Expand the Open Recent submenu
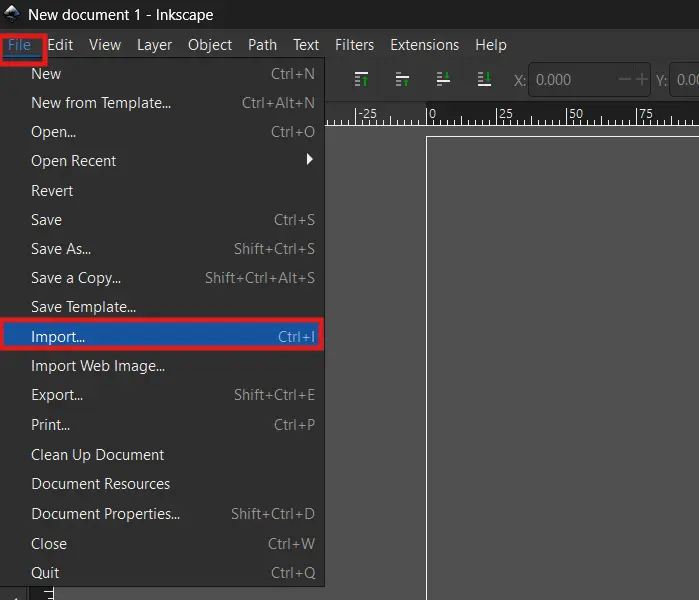699x600 pixels. (162, 160)
